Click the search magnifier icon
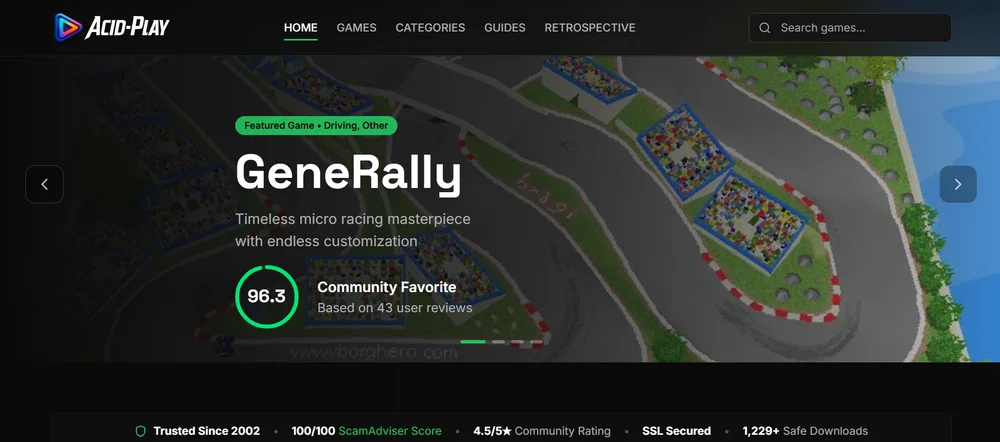This screenshot has width=1000, height=442. pos(765,28)
